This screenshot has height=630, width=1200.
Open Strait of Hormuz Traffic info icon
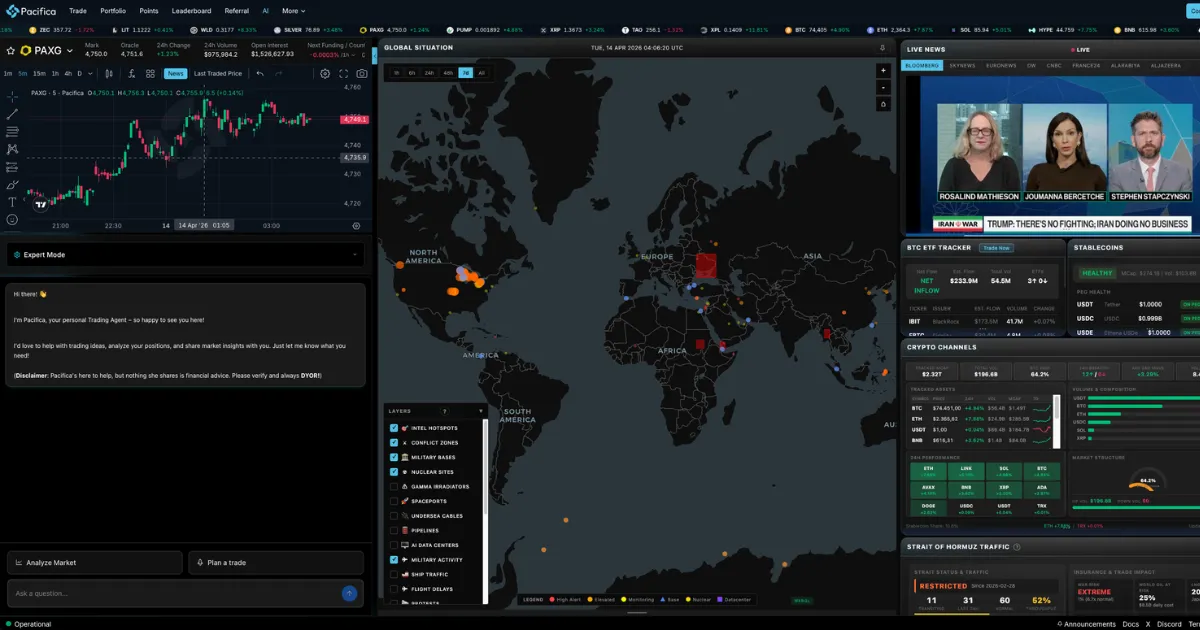[1017, 547]
